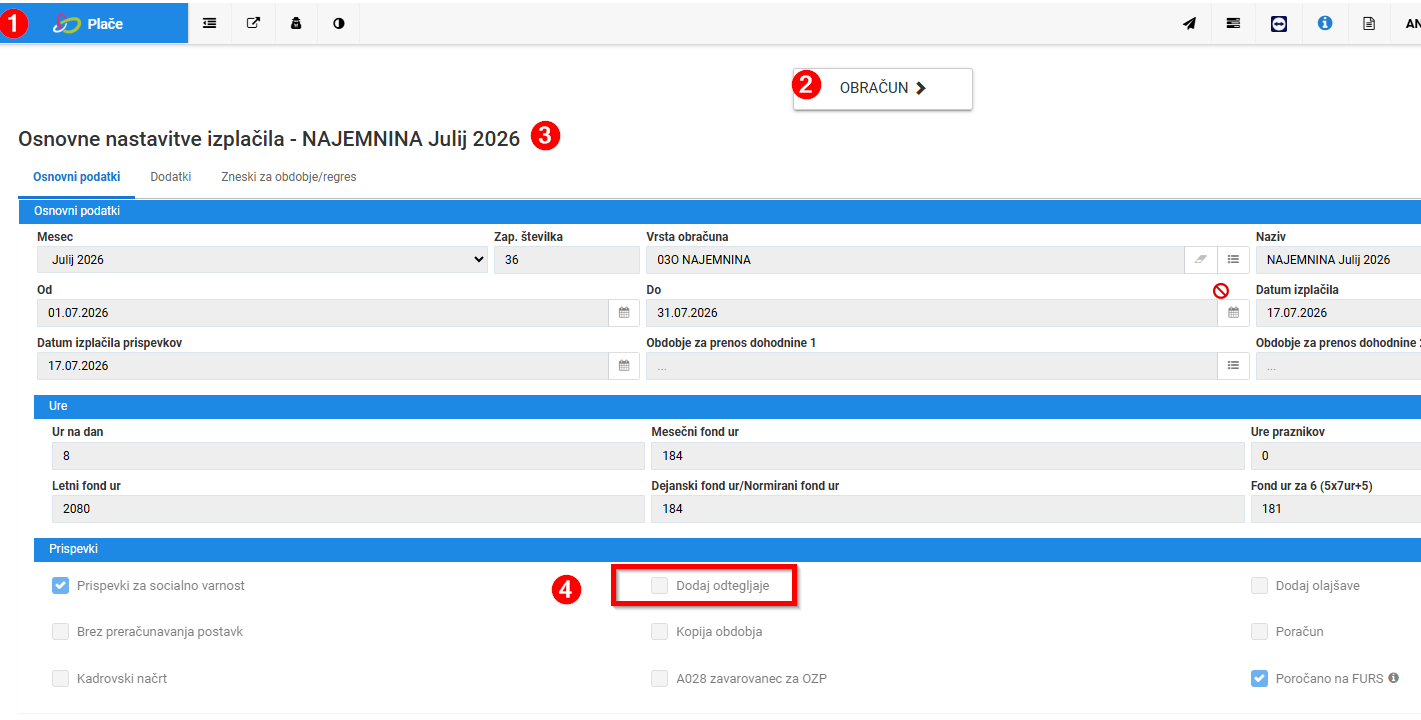Open the calendar for the Do date
The width and height of the screenshot is (1421, 720).
1233,313
